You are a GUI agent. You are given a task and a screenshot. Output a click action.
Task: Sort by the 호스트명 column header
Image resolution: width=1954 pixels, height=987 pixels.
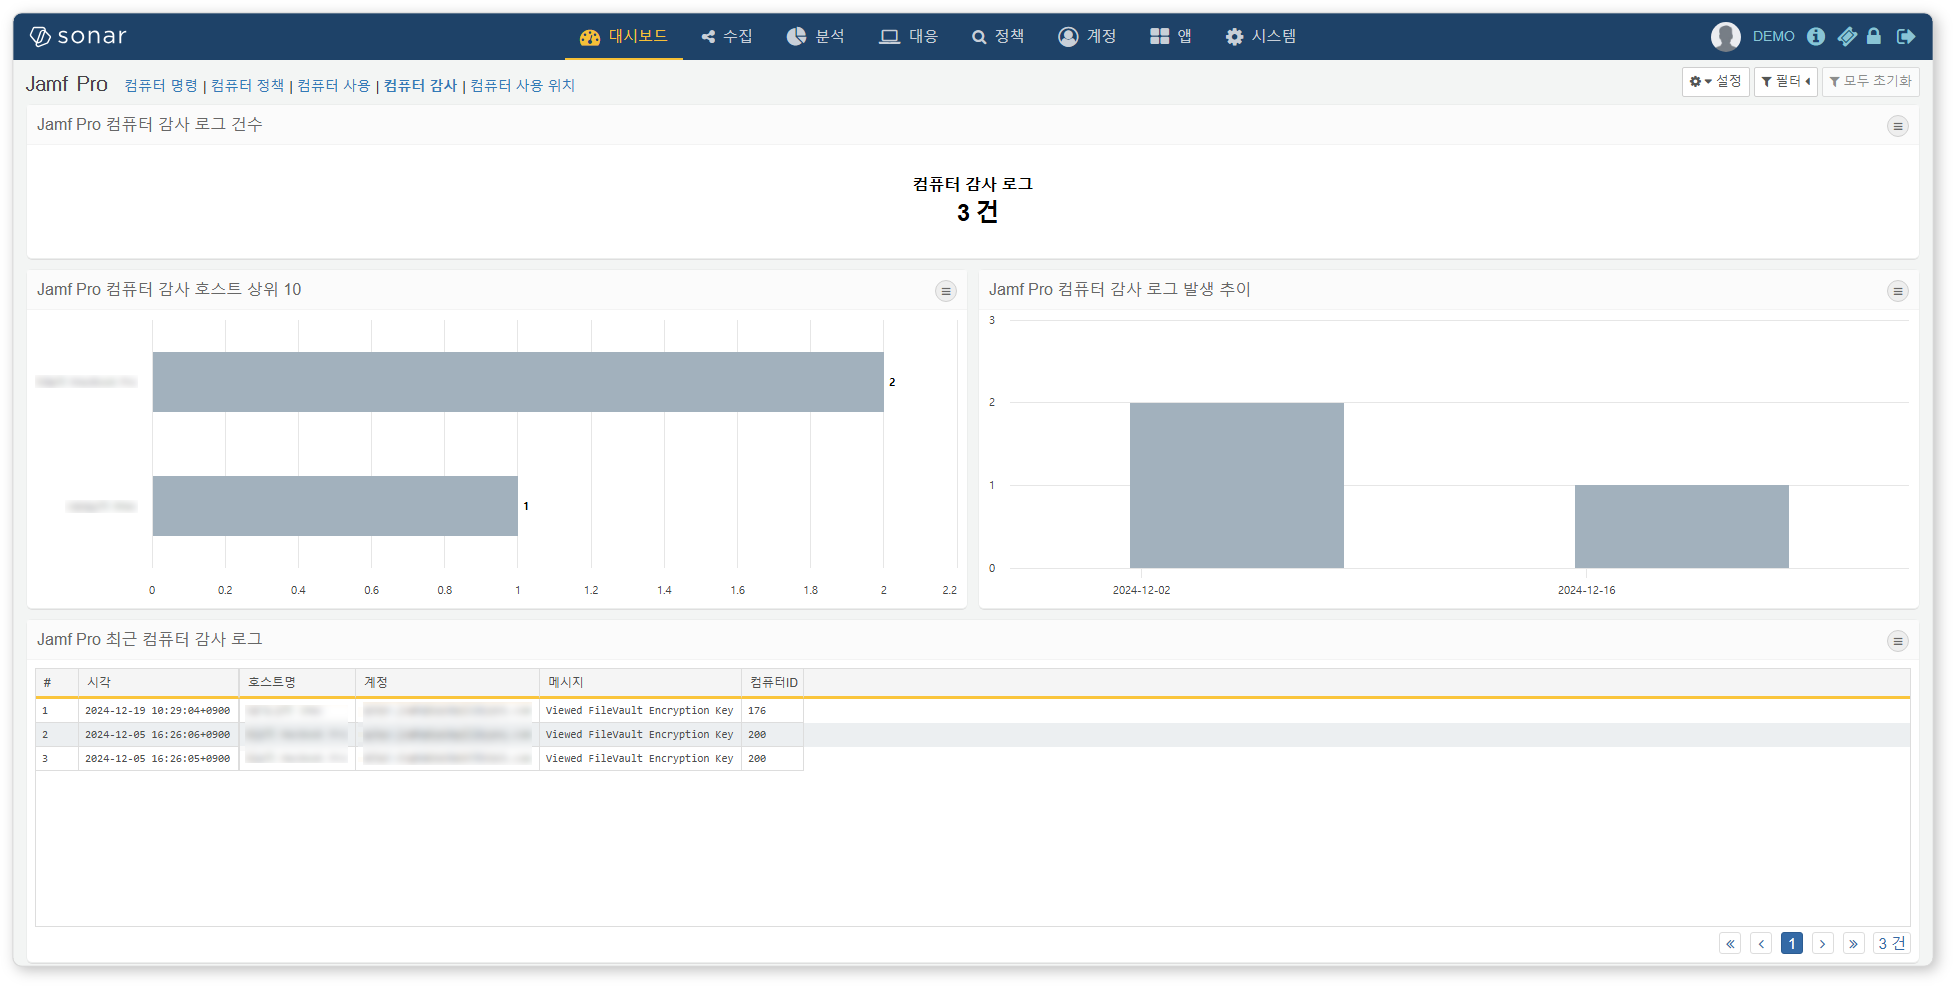coord(298,682)
